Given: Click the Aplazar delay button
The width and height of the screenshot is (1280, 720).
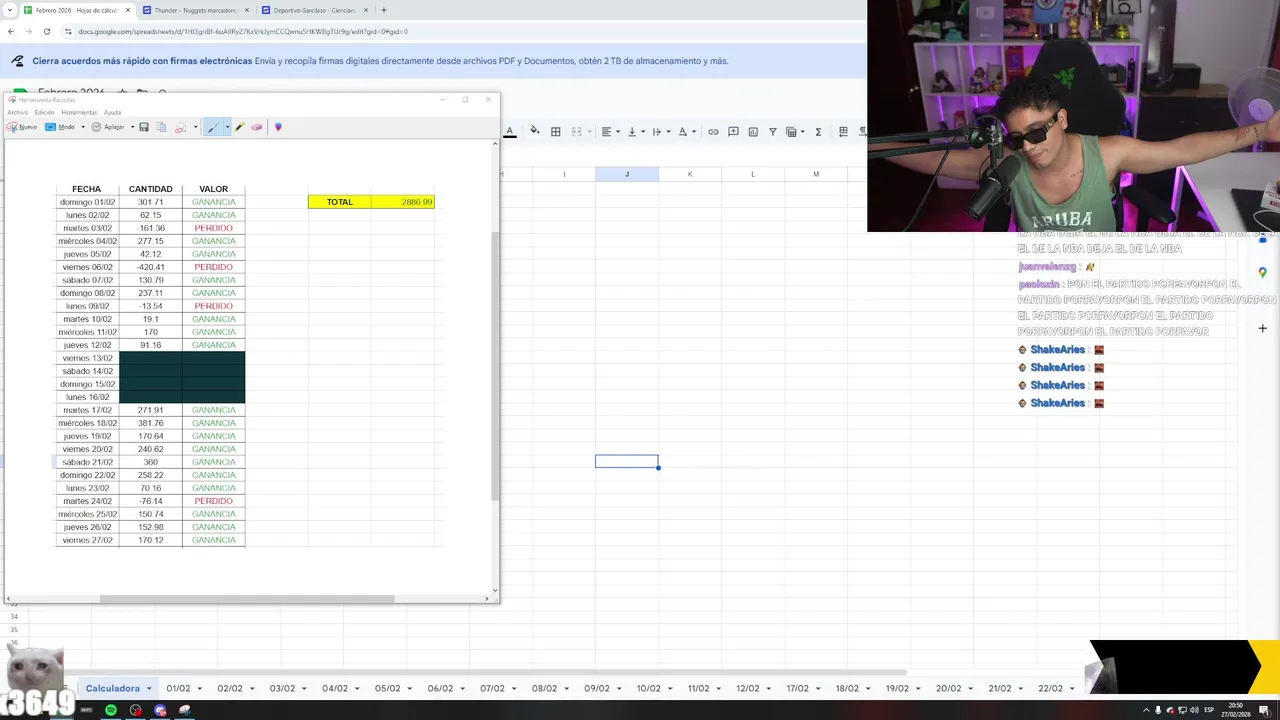Looking at the screenshot, I should [x=108, y=127].
